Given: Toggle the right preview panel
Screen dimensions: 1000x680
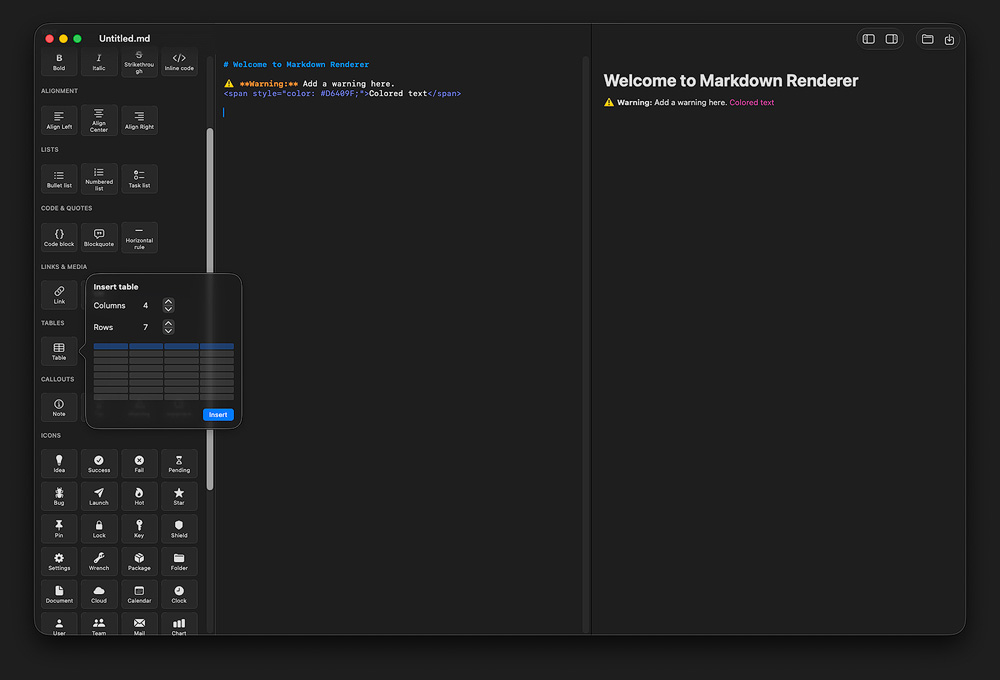Looking at the screenshot, I should pos(892,39).
